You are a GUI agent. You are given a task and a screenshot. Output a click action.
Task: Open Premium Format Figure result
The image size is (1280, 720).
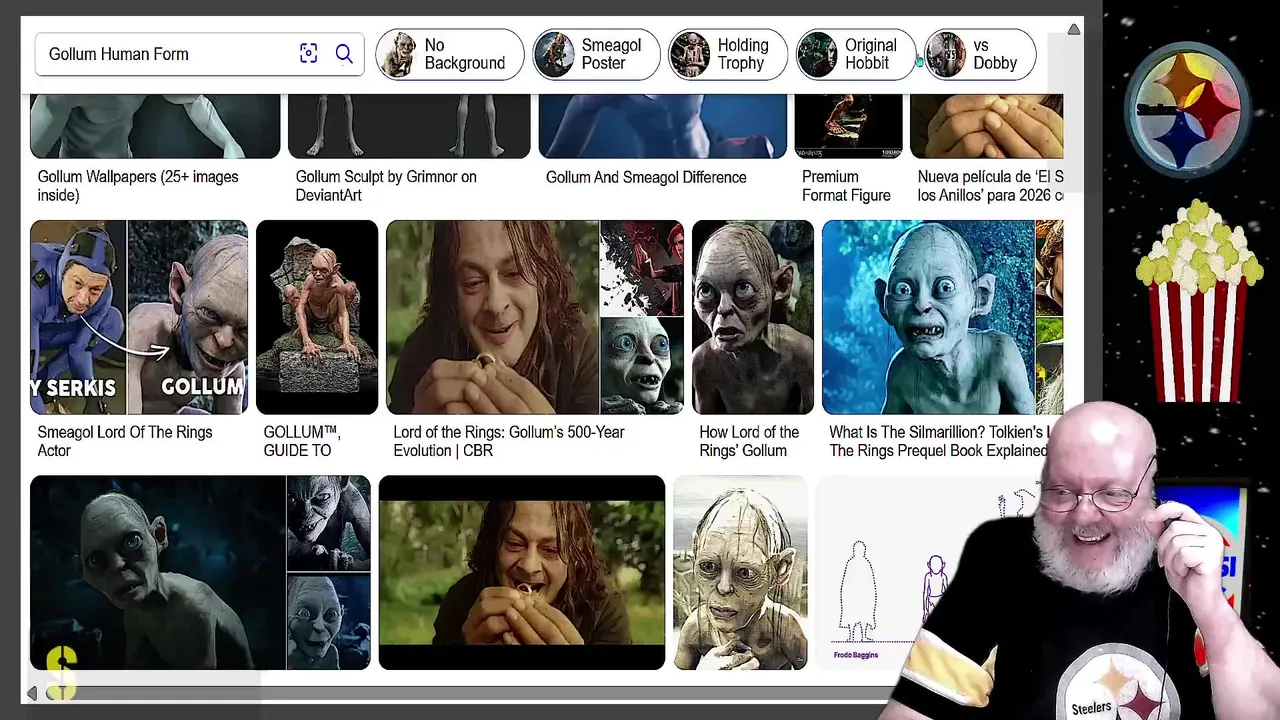846,186
